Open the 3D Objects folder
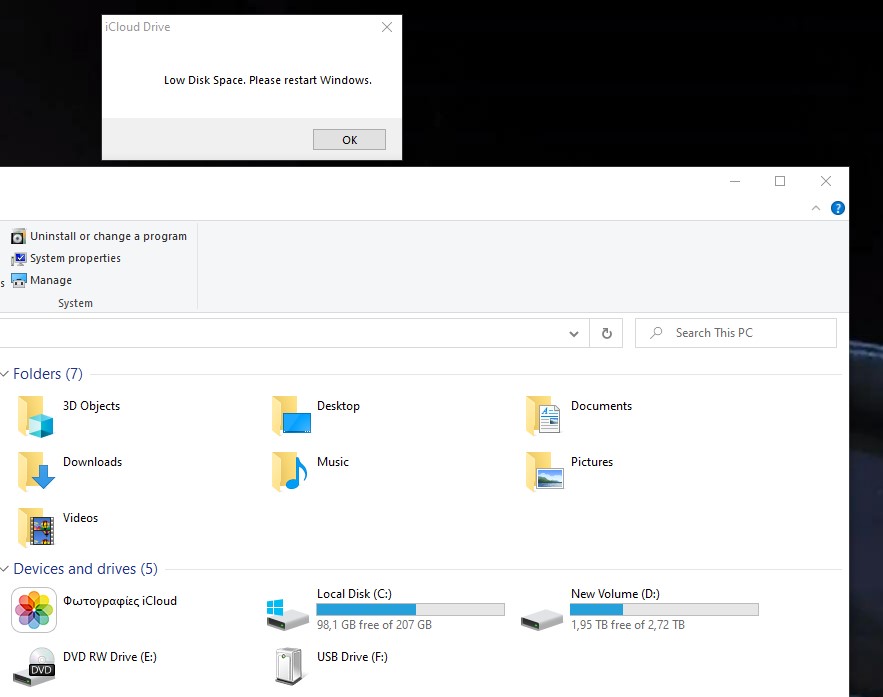 (x=93, y=406)
